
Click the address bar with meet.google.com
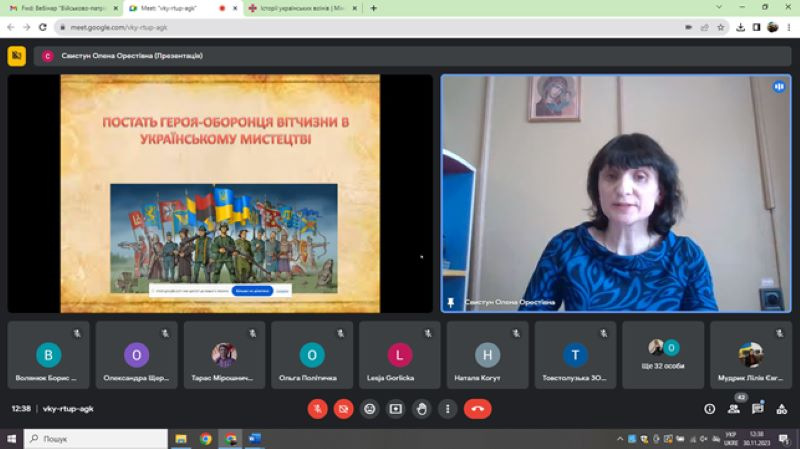click(392, 27)
